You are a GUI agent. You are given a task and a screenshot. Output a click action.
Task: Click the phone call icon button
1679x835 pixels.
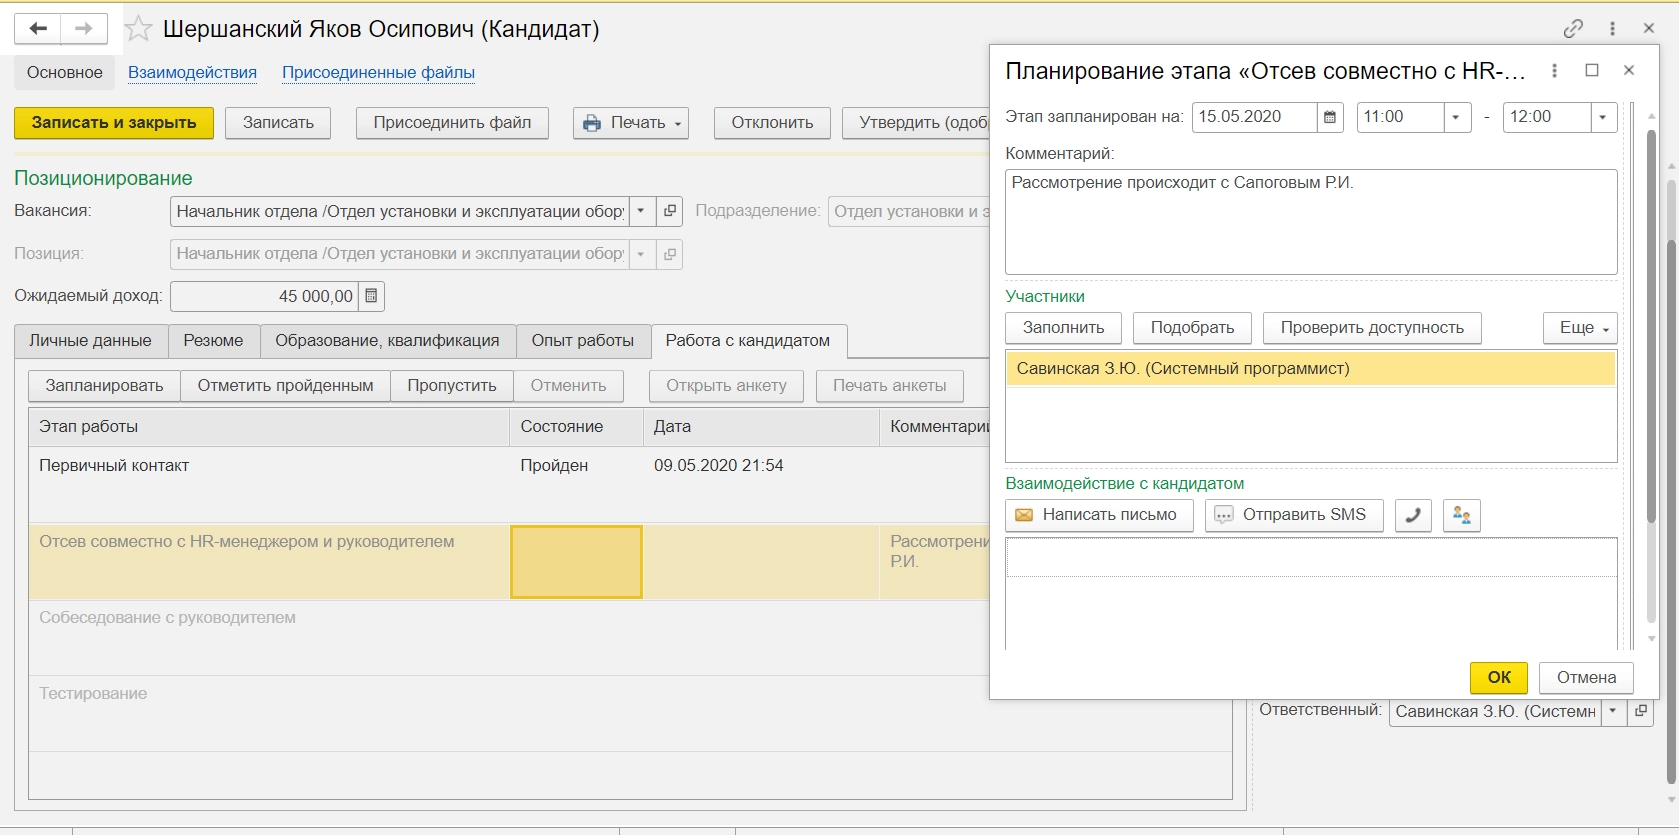coord(1412,515)
